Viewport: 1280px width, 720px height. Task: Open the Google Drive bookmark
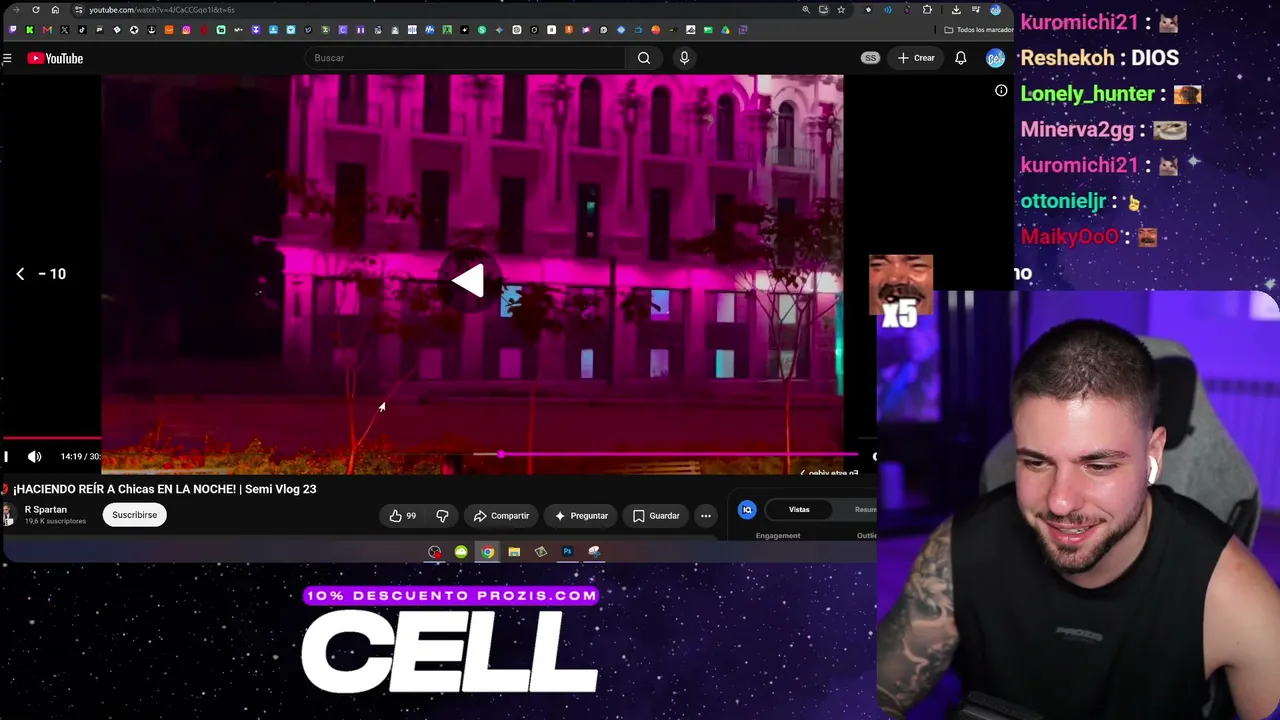click(x=725, y=30)
